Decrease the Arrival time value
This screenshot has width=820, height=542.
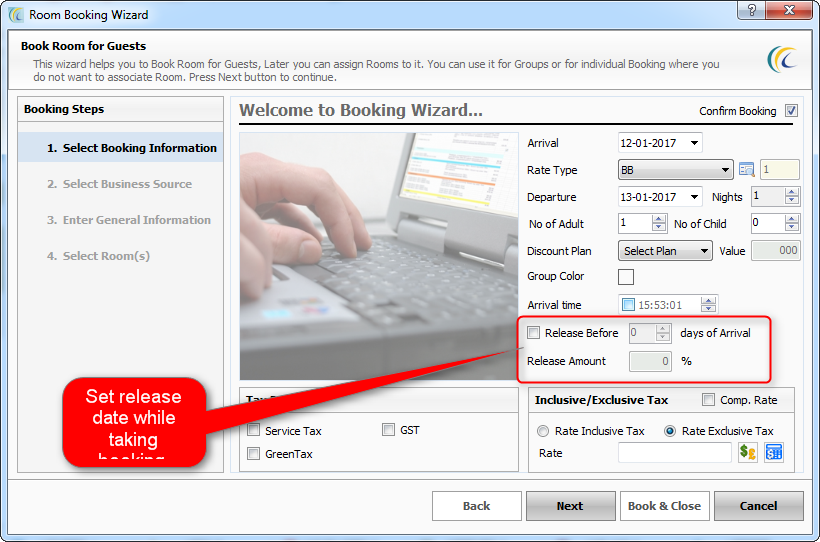coord(709,309)
